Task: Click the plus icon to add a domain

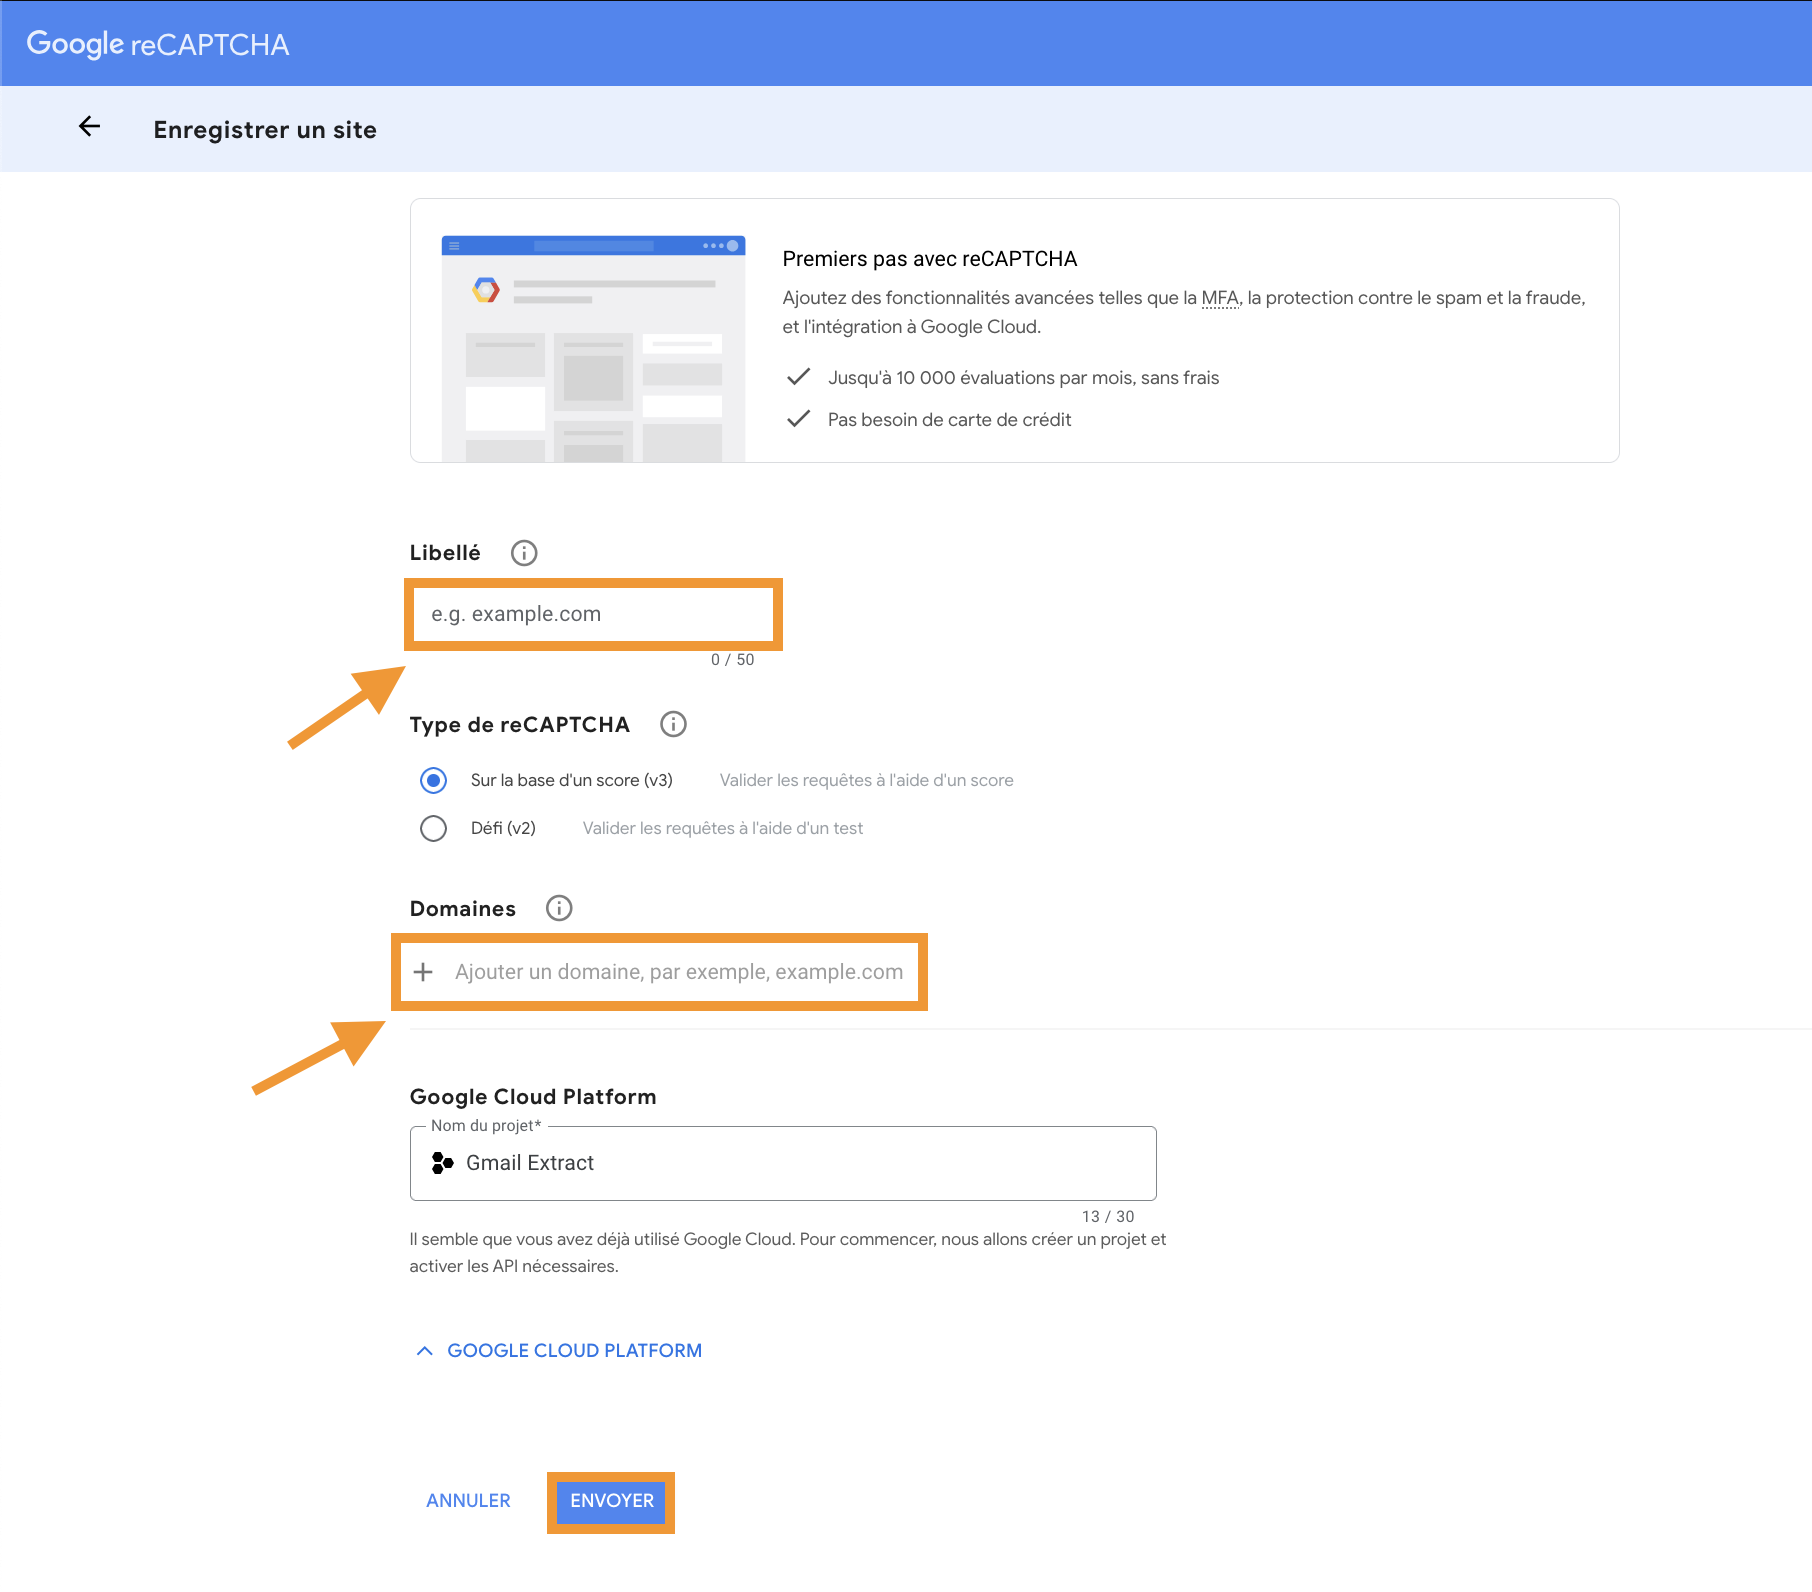Action: click(423, 972)
